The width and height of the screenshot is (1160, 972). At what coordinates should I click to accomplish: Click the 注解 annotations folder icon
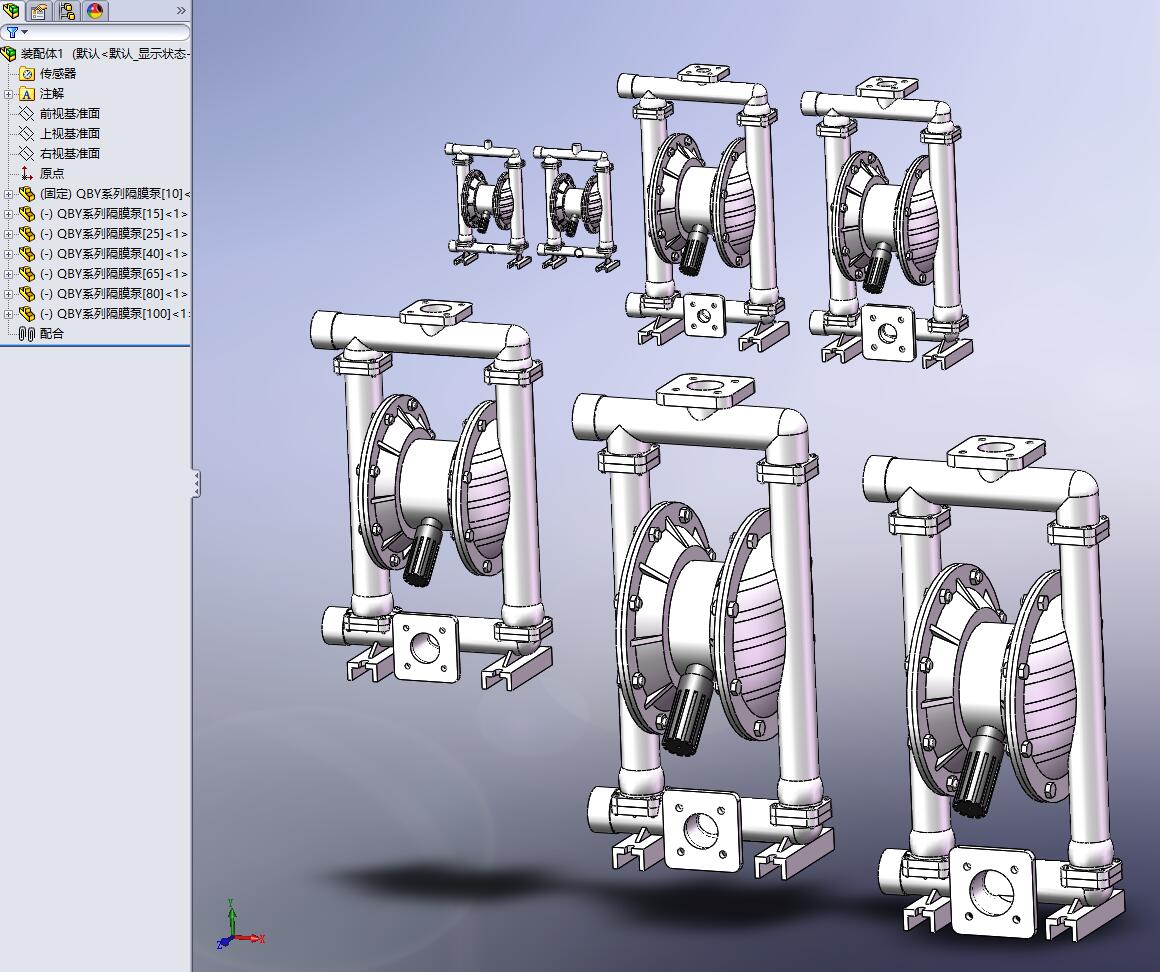click(27, 94)
